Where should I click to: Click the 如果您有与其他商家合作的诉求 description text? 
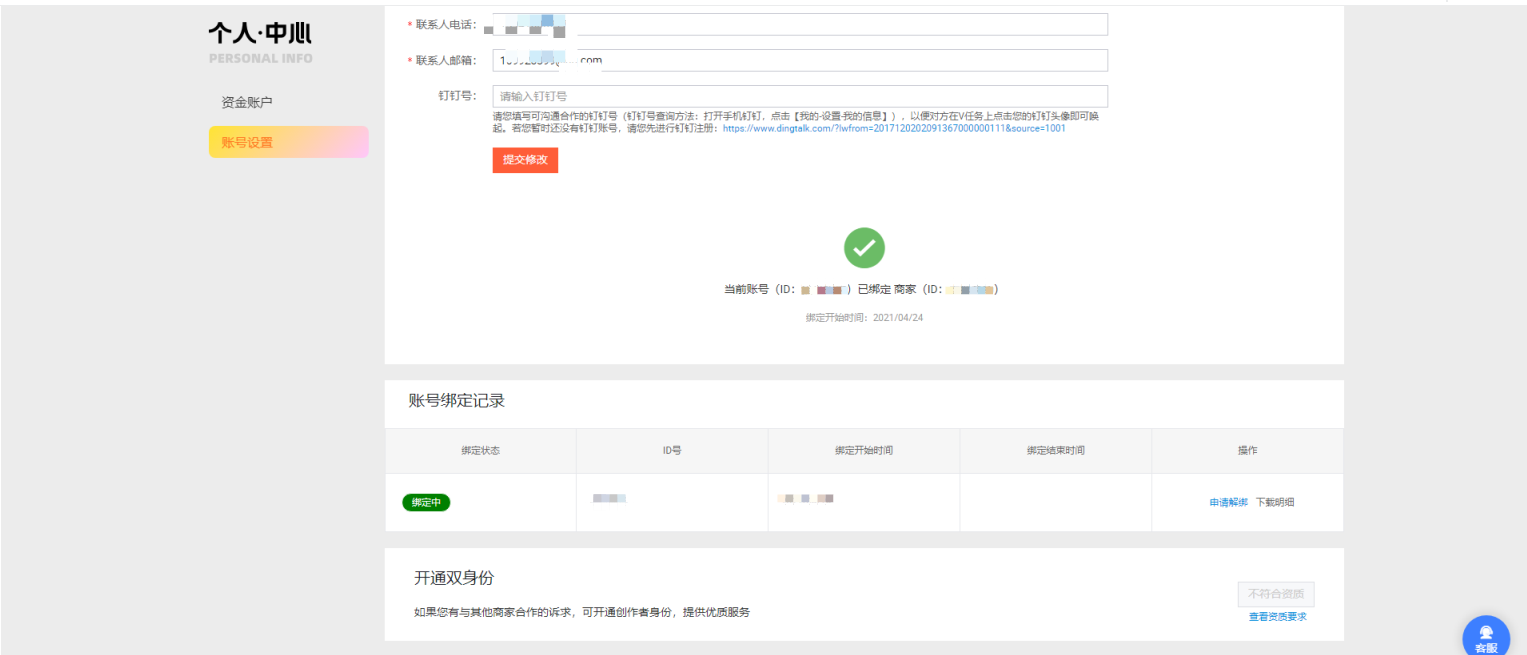tap(582, 612)
